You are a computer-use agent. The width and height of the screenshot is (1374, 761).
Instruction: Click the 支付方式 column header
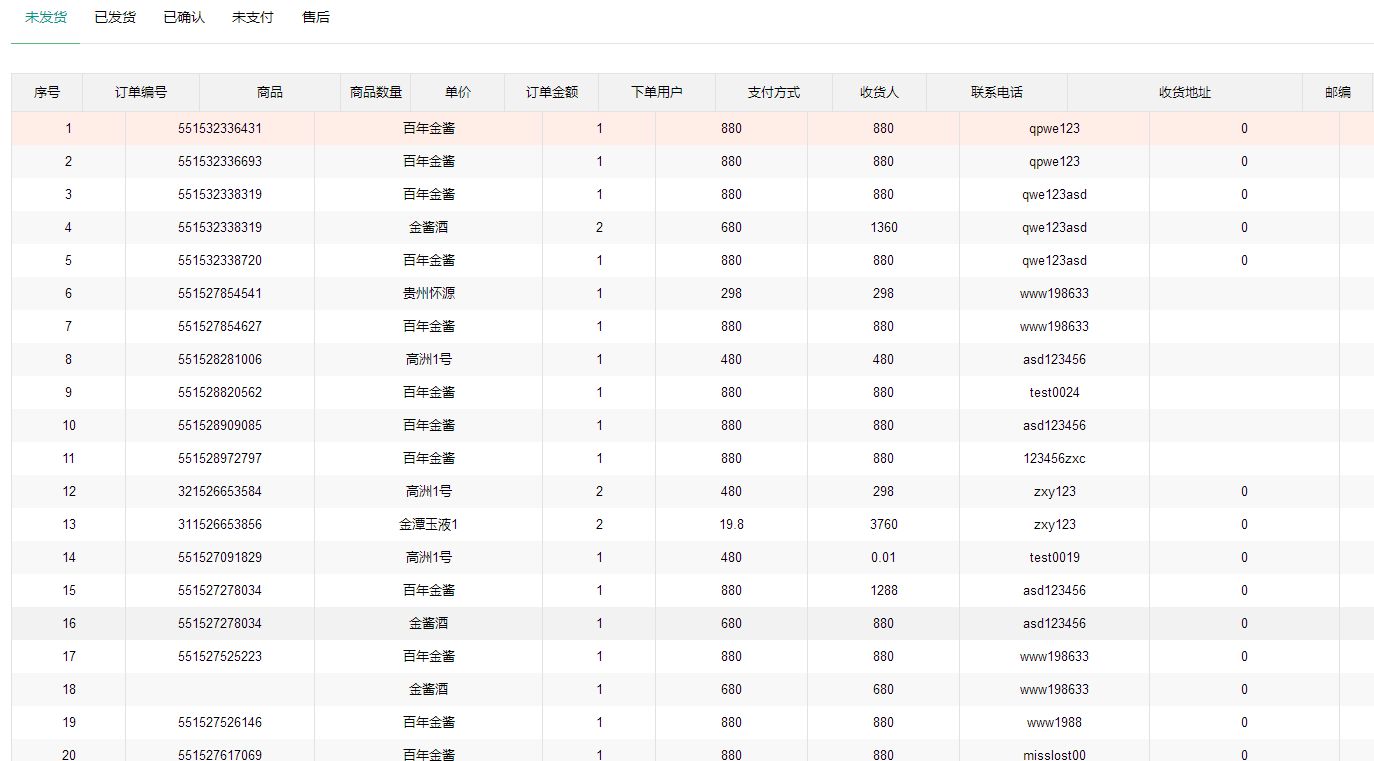point(774,92)
